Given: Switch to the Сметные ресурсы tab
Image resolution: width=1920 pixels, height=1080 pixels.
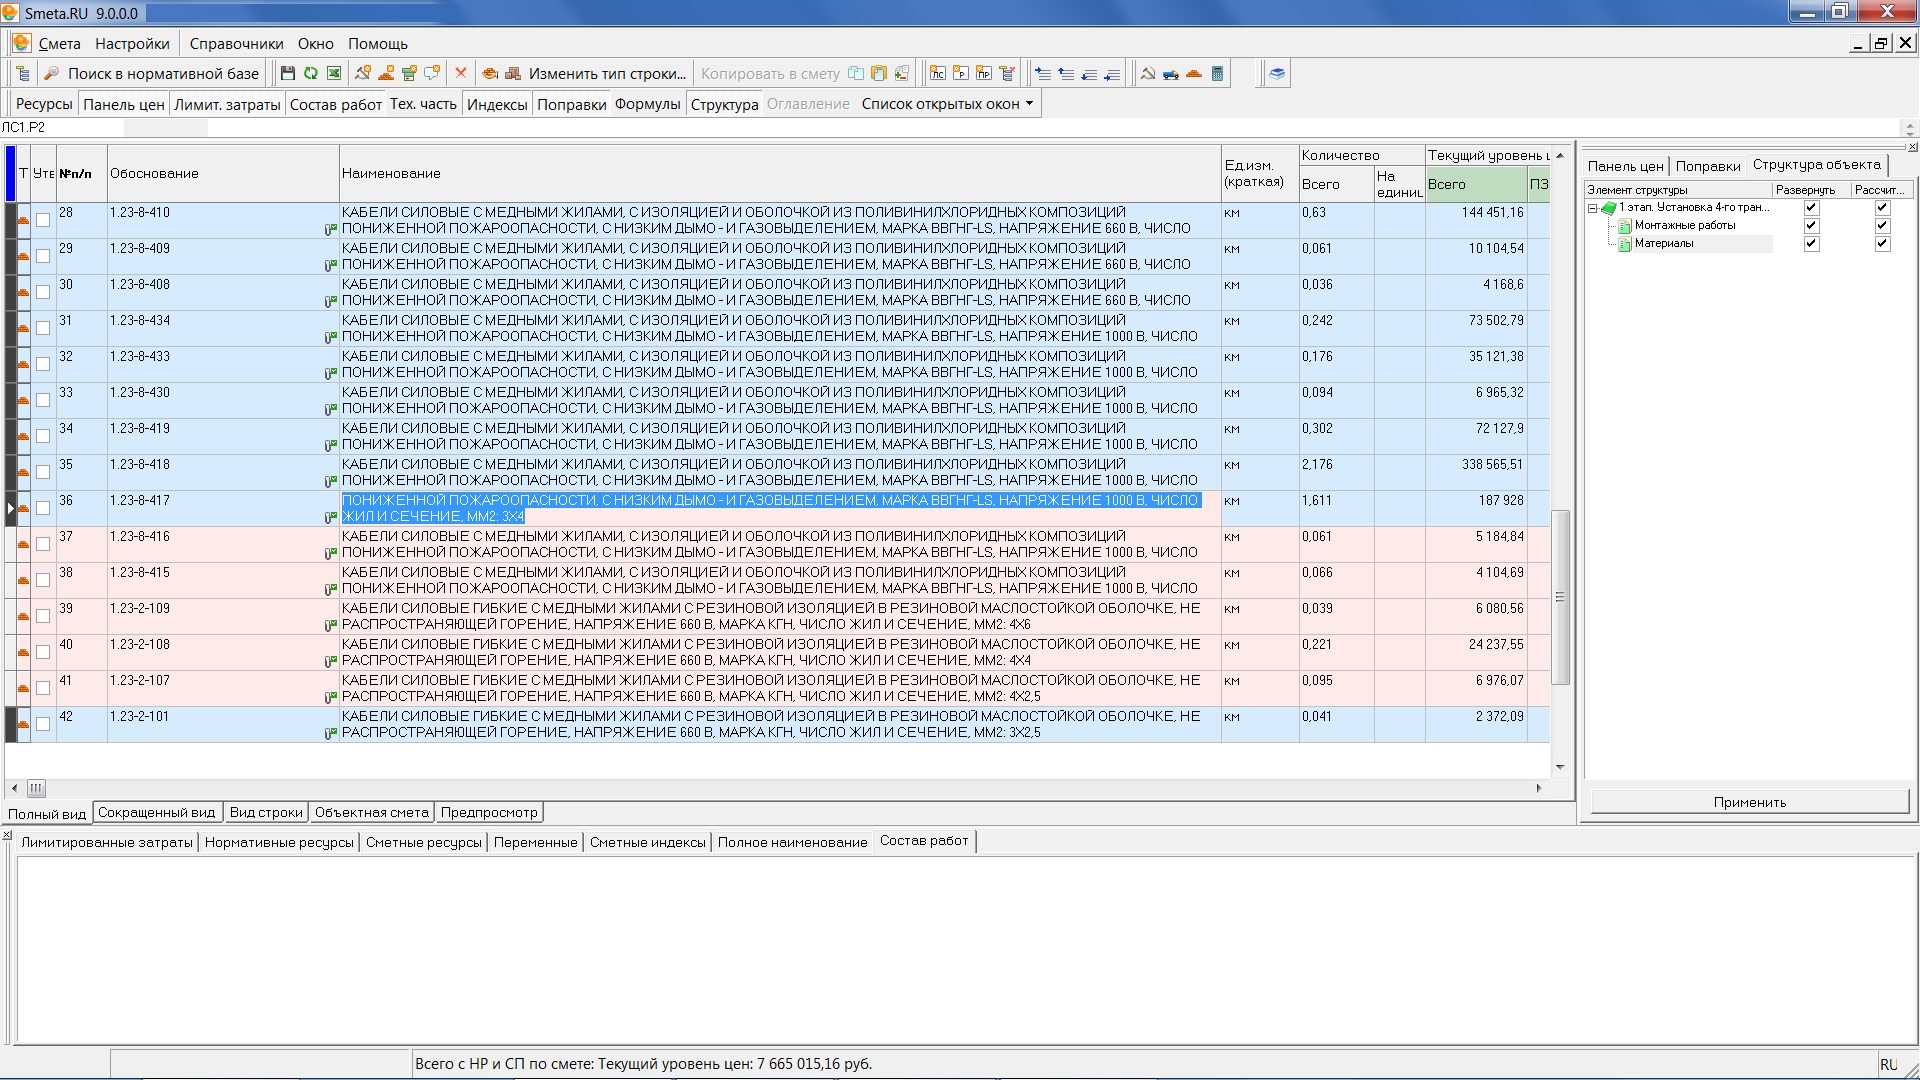Looking at the screenshot, I should coord(424,842).
